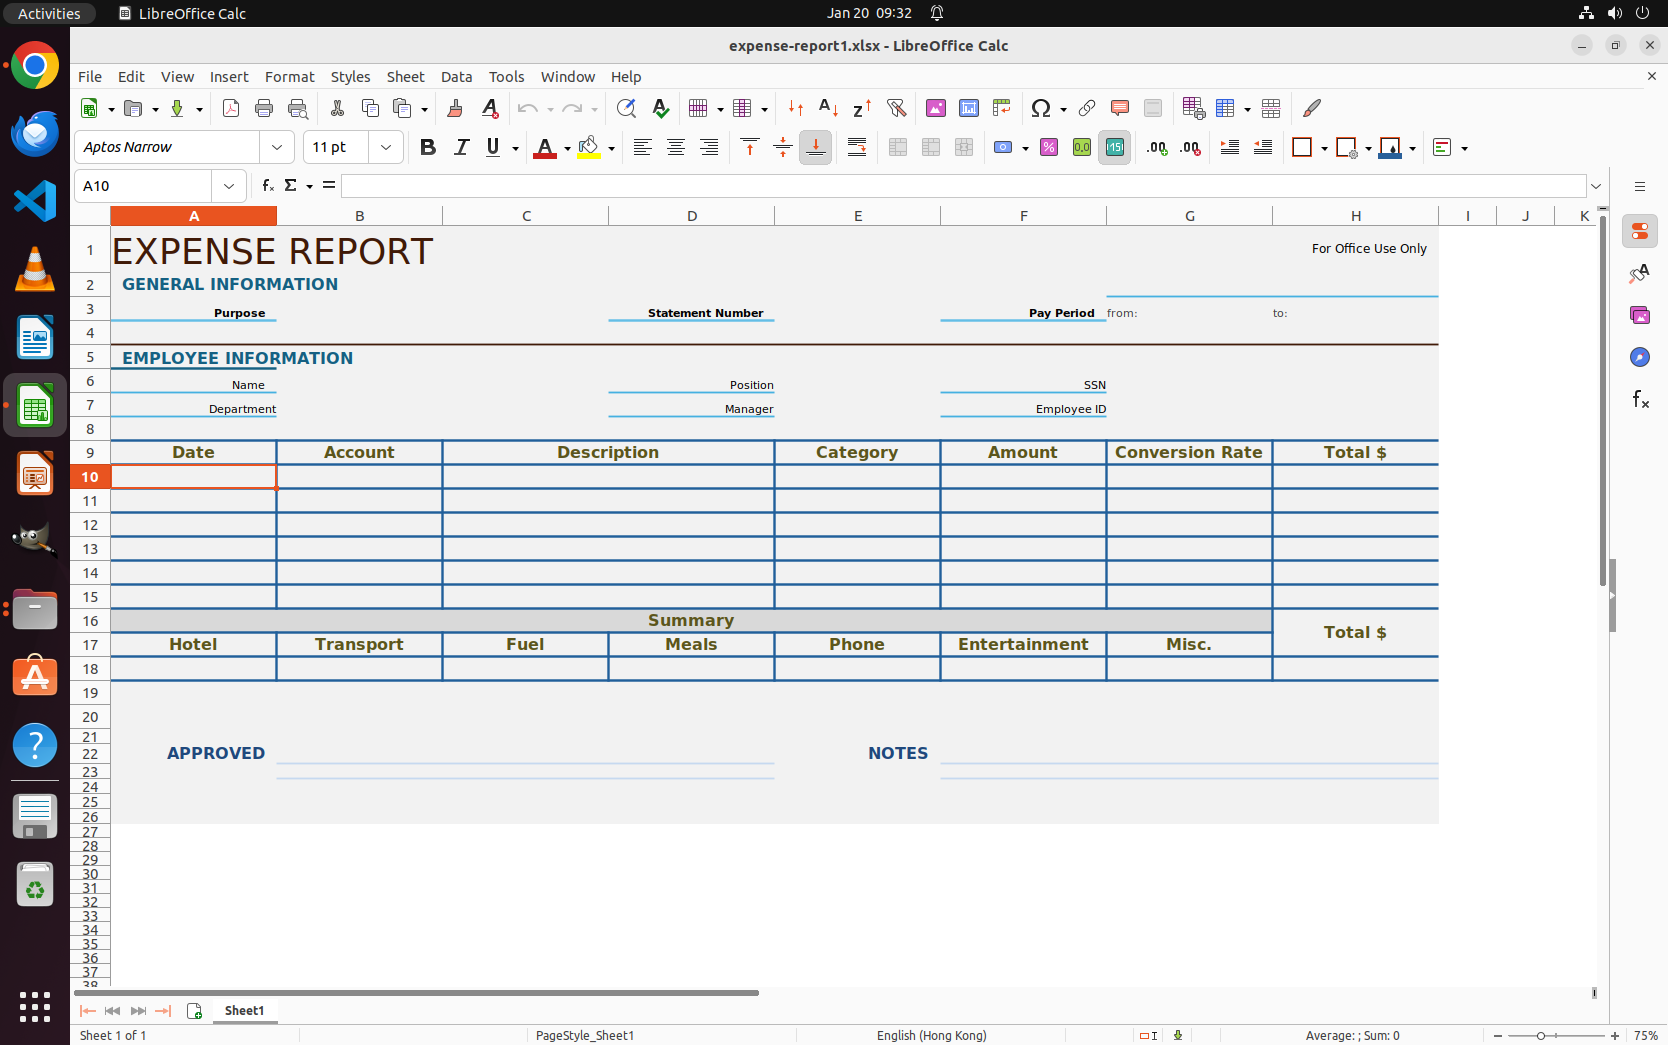Viewport: 1668px width, 1045px height.
Task: Export directly as PDF
Action: coord(231,108)
